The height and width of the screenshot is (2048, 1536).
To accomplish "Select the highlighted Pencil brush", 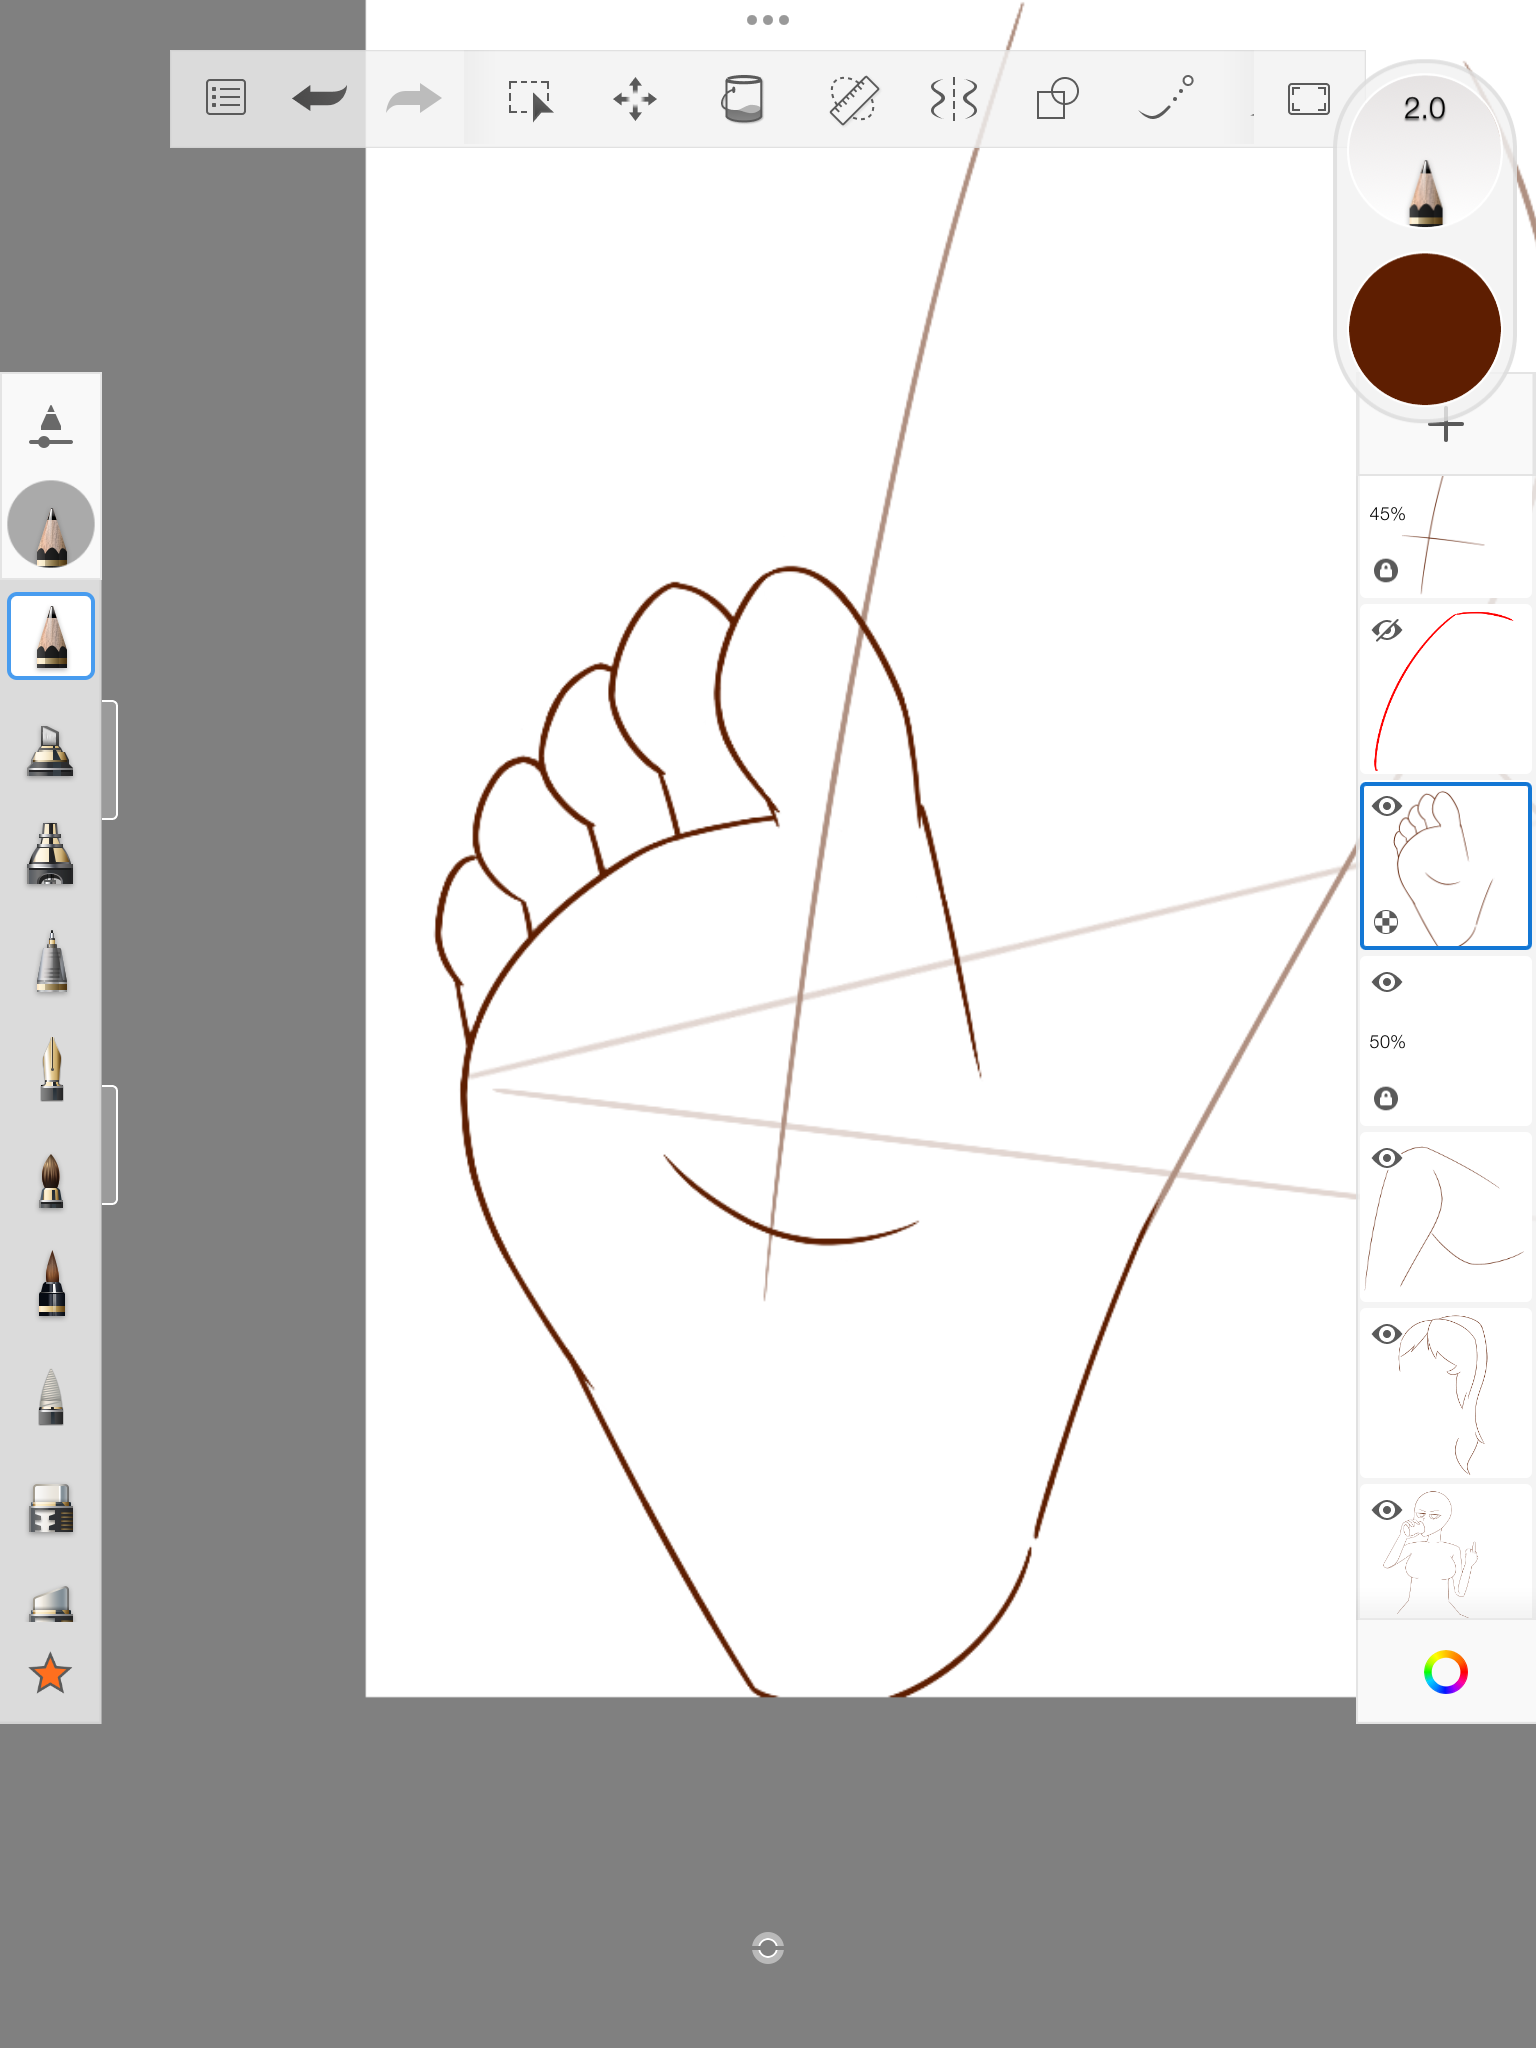I will [x=51, y=636].
